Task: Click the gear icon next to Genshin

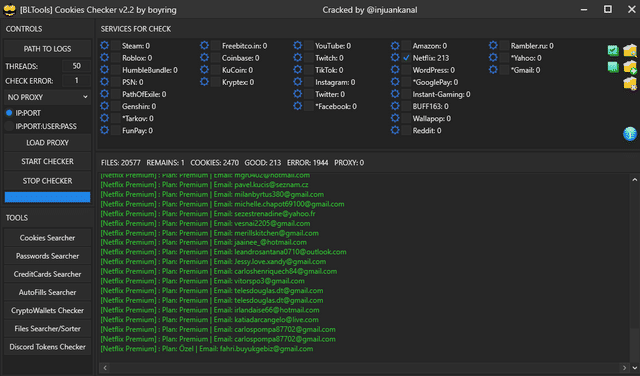Action: pyautogui.click(x=104, y=106)
